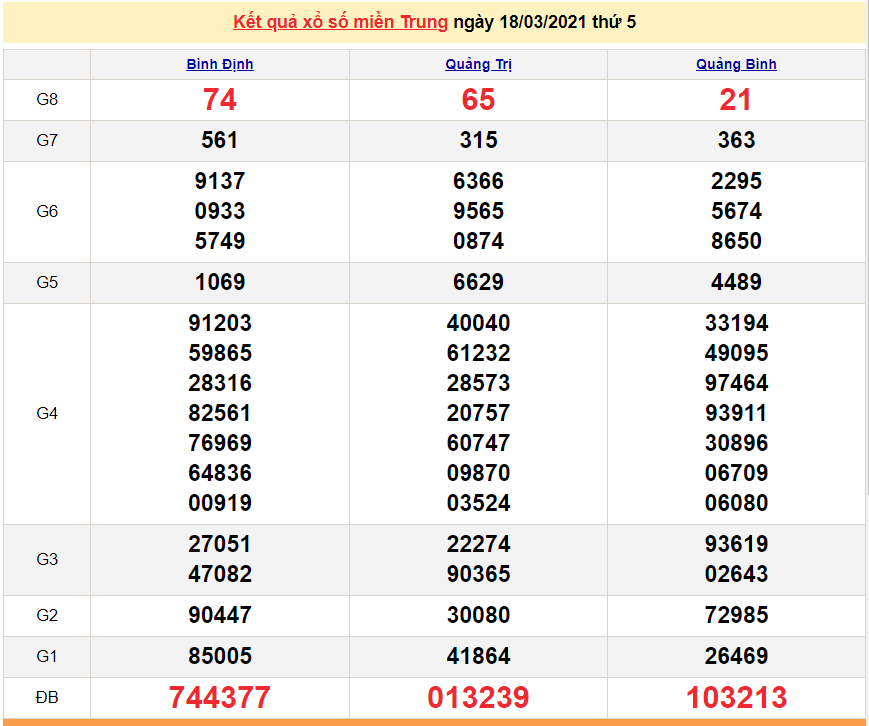The height and width of the screenshot is (726, 869).
Task: Click the Quảng Bình special prize 103213
Action: tap(736, 697)
